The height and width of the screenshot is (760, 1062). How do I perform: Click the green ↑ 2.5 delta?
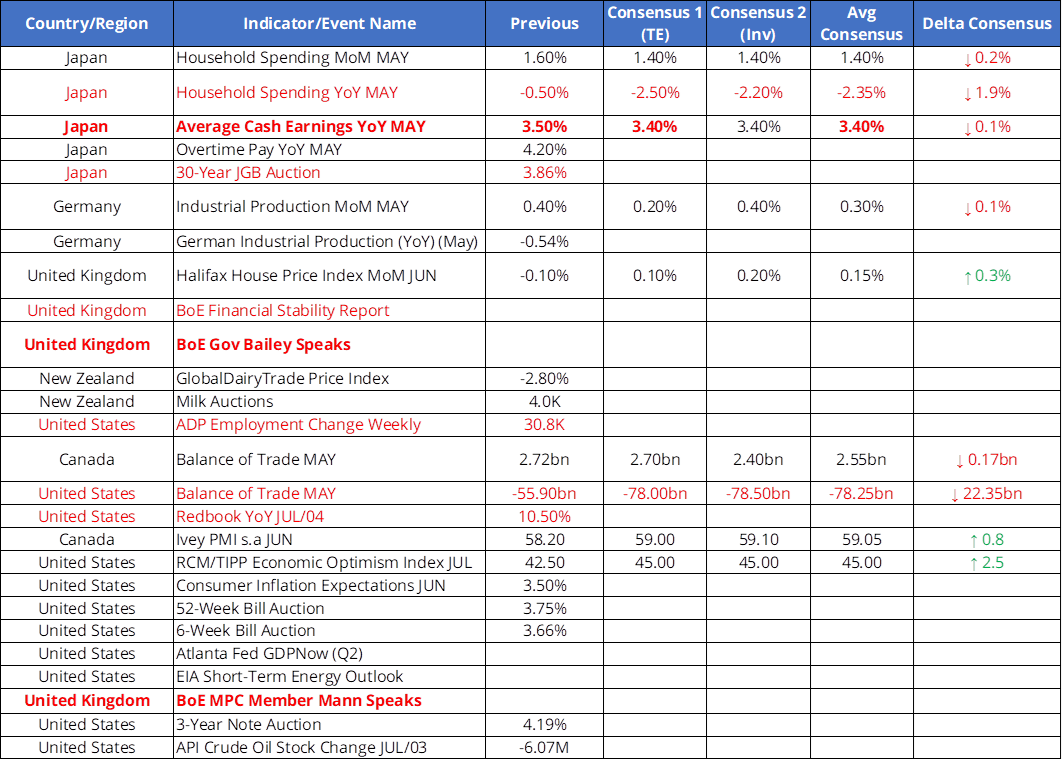pos(987,563)
